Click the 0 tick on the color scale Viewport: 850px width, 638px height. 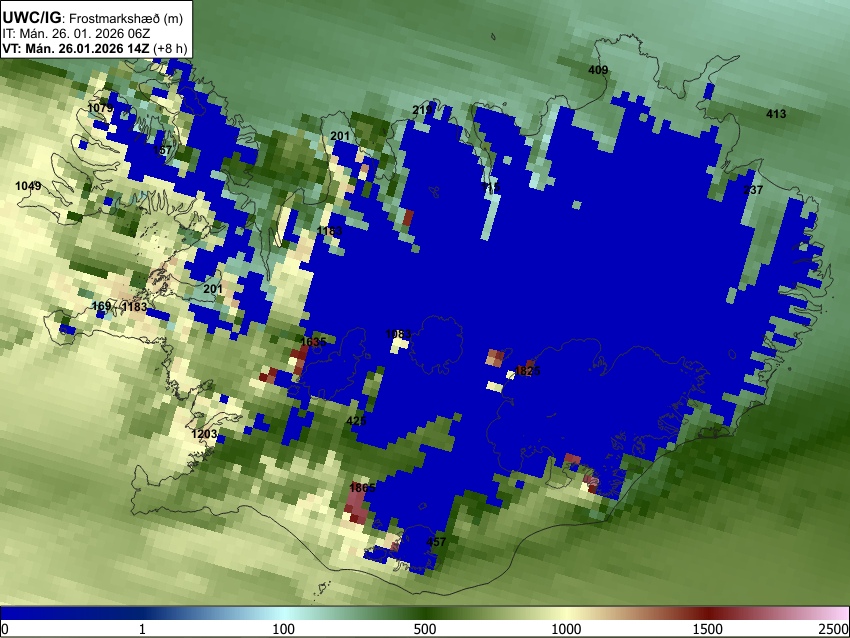click(5, 629)
